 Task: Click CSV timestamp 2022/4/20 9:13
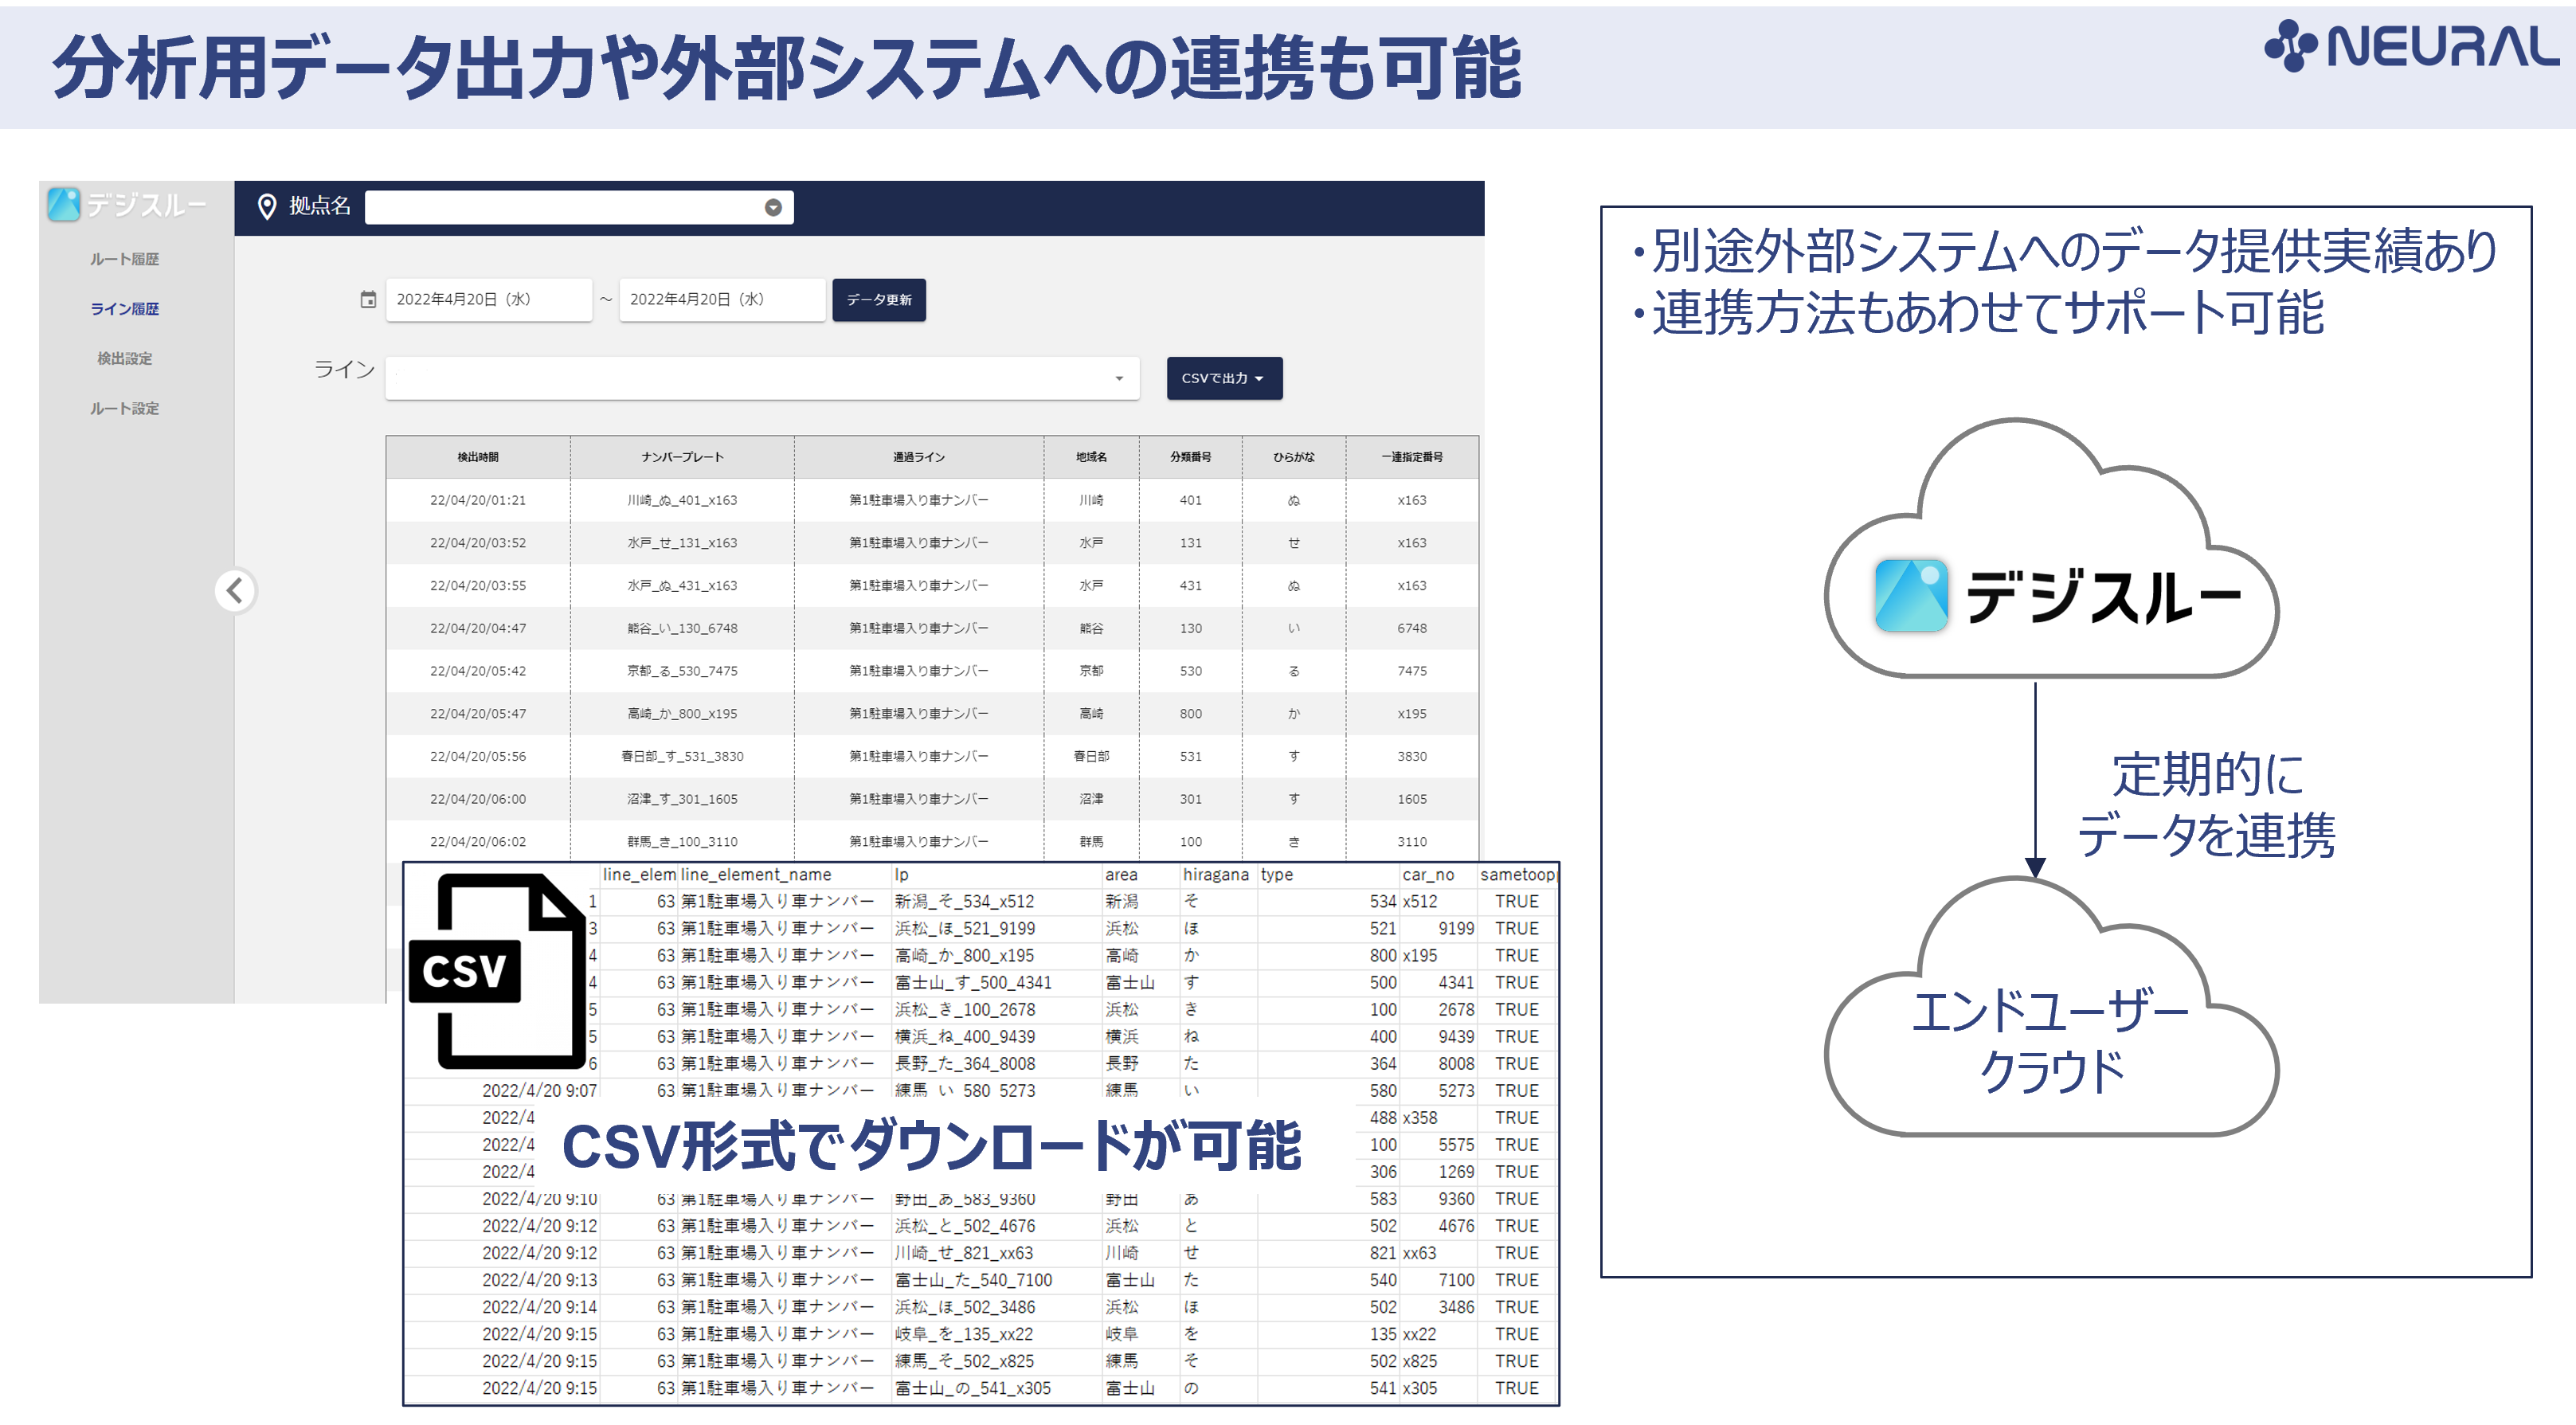[x=539, y=1279]
